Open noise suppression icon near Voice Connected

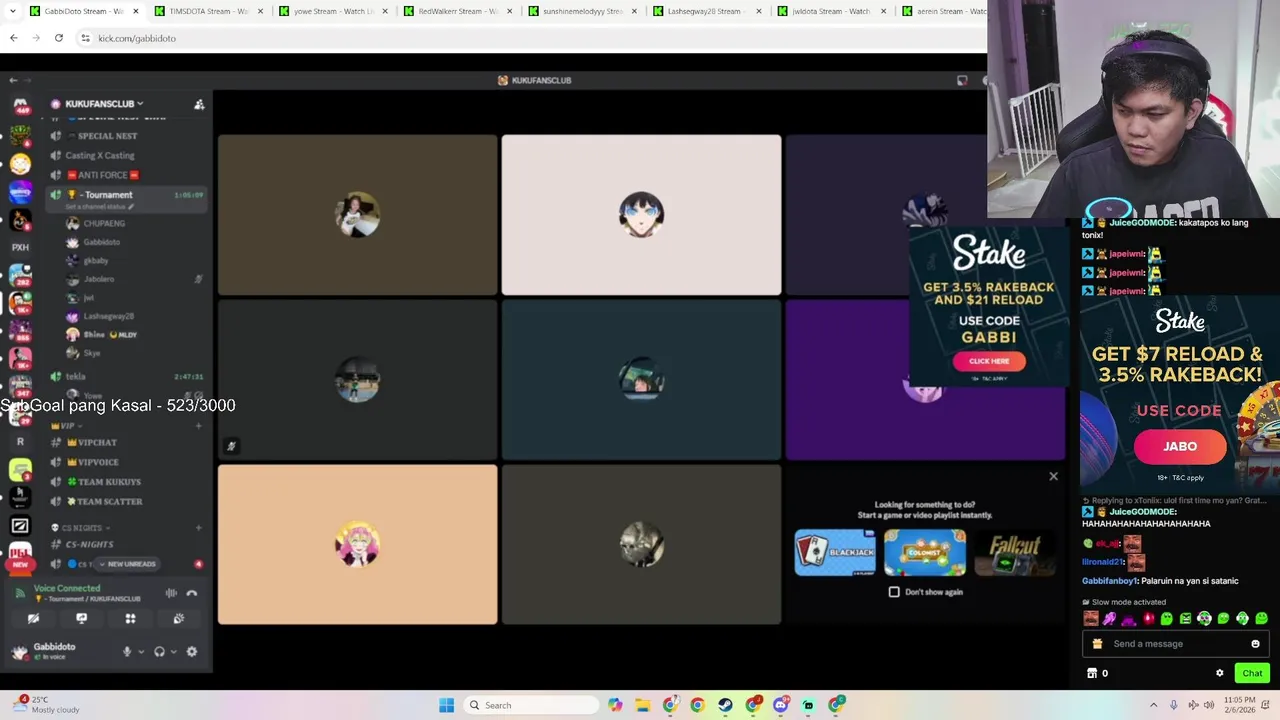pyautogui.click(x=171, y=593)
